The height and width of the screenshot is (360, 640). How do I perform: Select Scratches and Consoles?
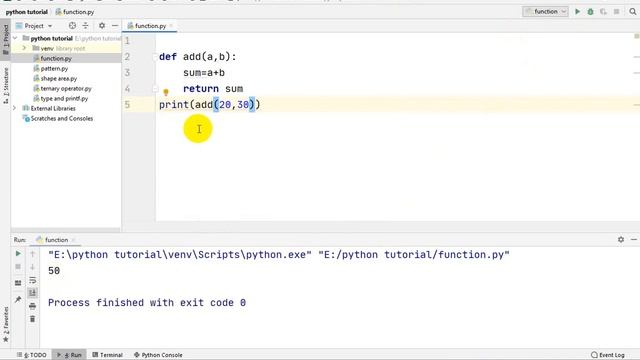[62, 118]
